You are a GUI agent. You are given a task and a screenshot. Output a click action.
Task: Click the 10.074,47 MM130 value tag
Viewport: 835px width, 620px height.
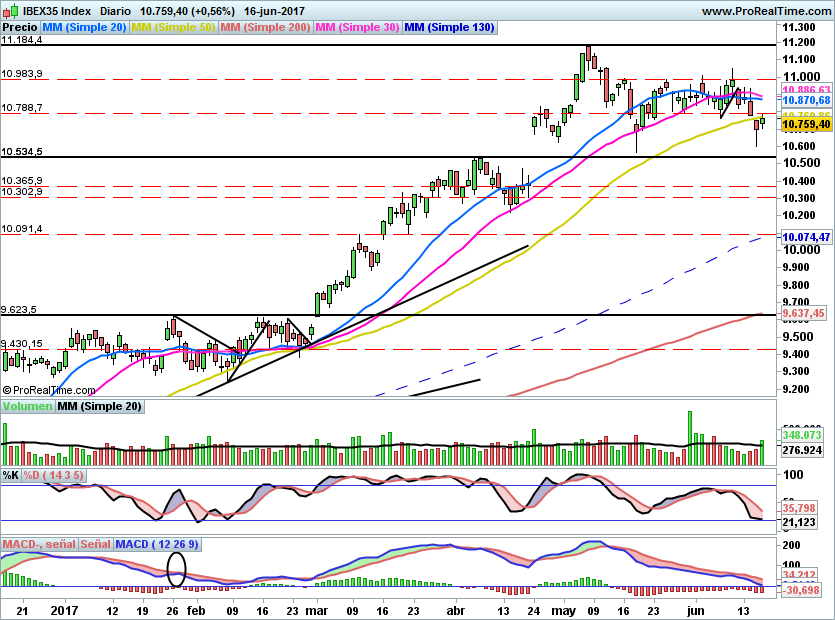pyautogui.click(x=806, y=237)
